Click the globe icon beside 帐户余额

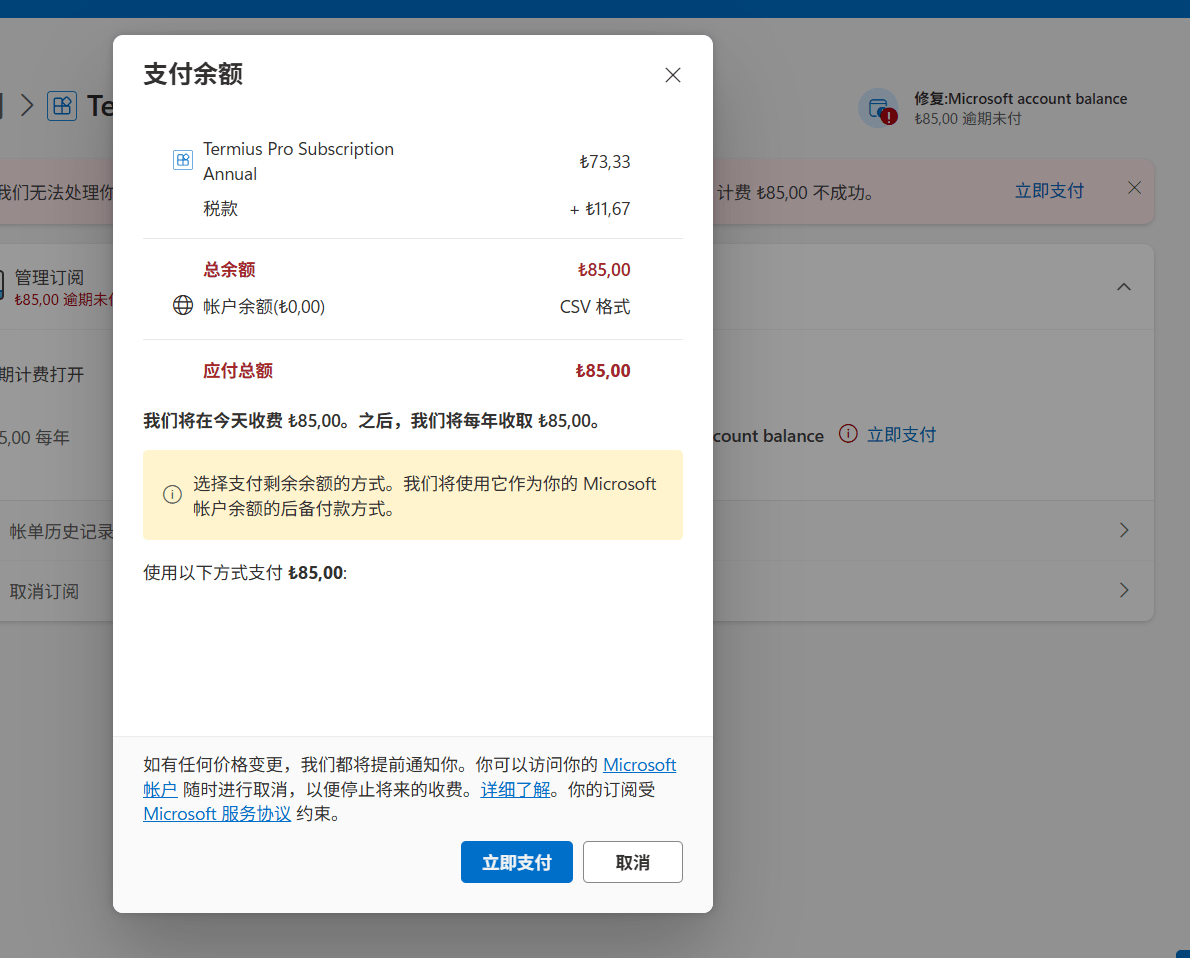click(183, 306)
